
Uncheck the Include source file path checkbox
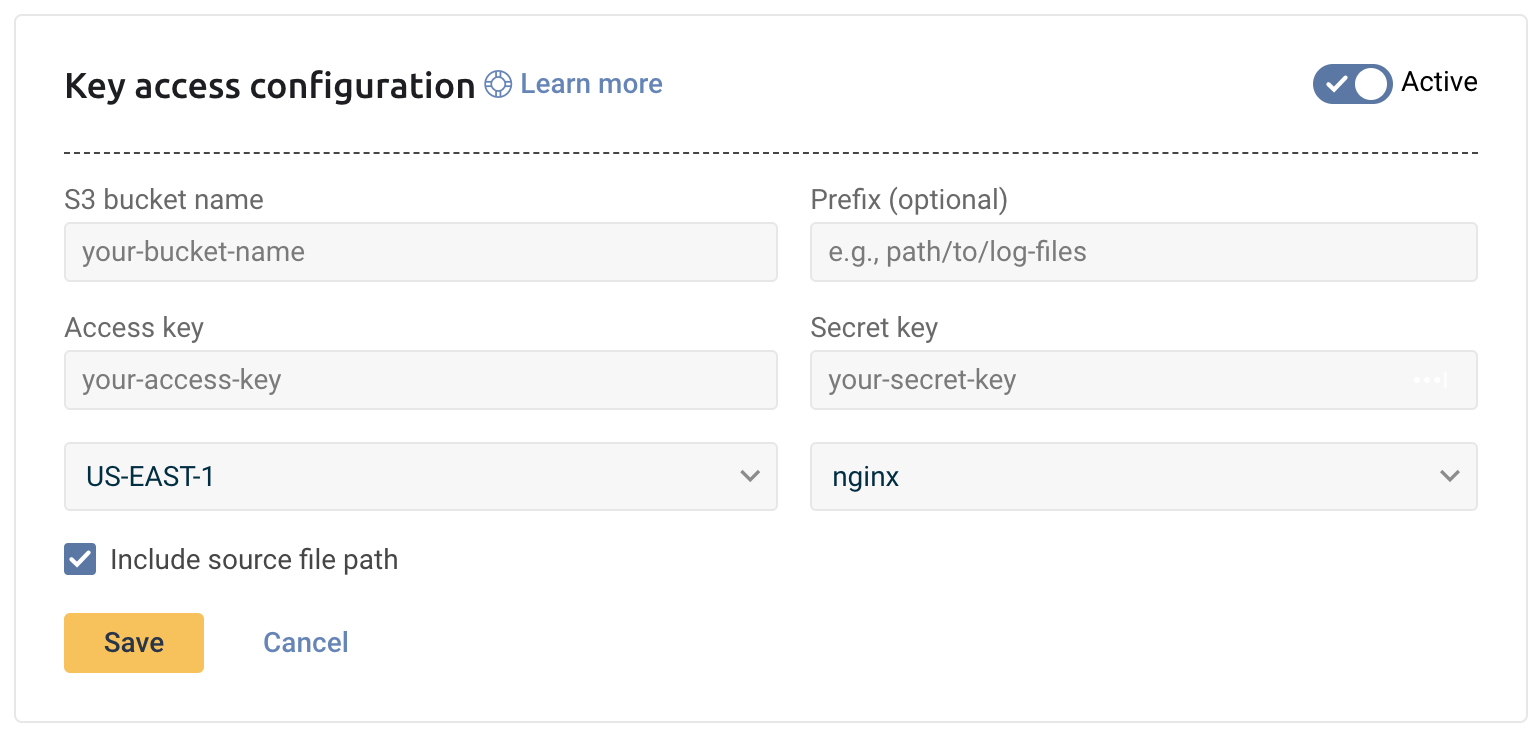[80, 559]
